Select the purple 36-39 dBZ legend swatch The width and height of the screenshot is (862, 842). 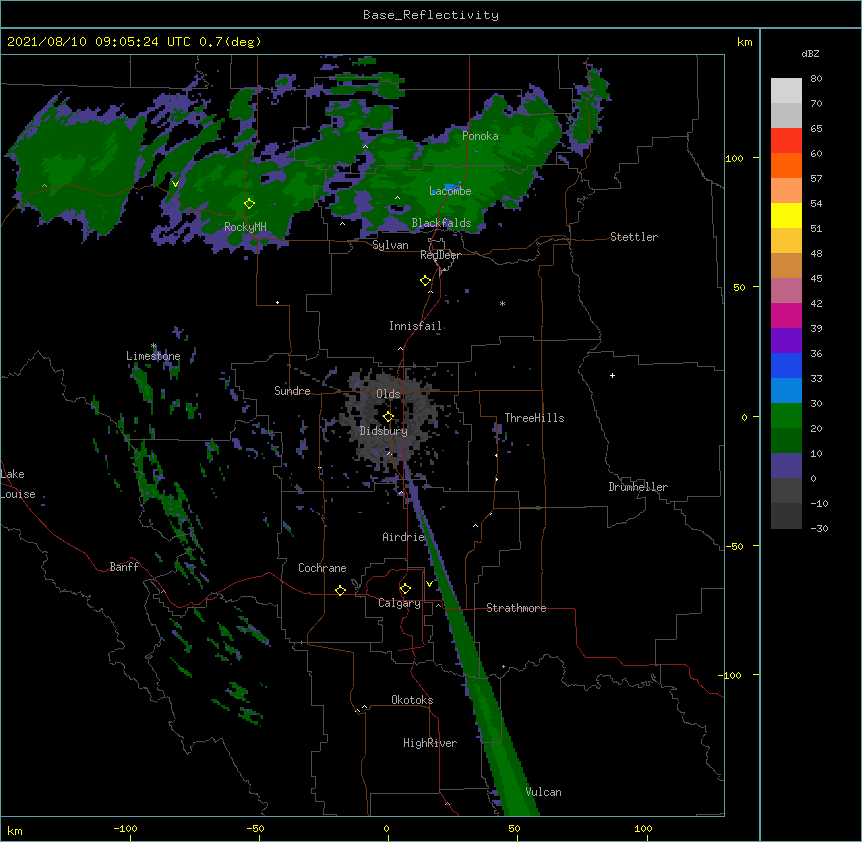(x=786, y=341)
